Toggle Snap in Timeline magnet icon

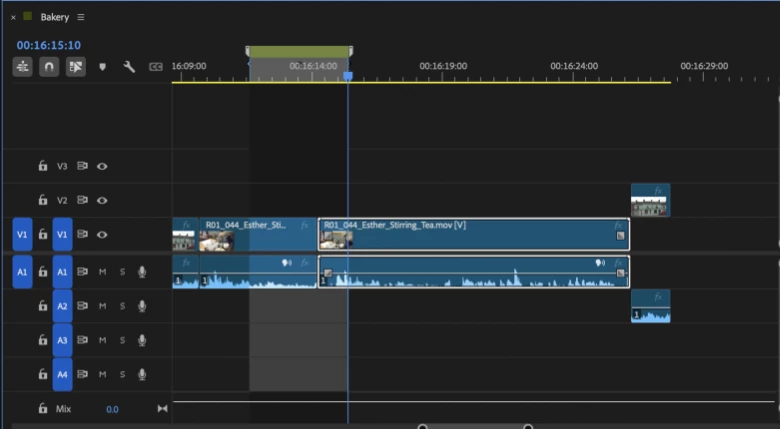[49, 67]
